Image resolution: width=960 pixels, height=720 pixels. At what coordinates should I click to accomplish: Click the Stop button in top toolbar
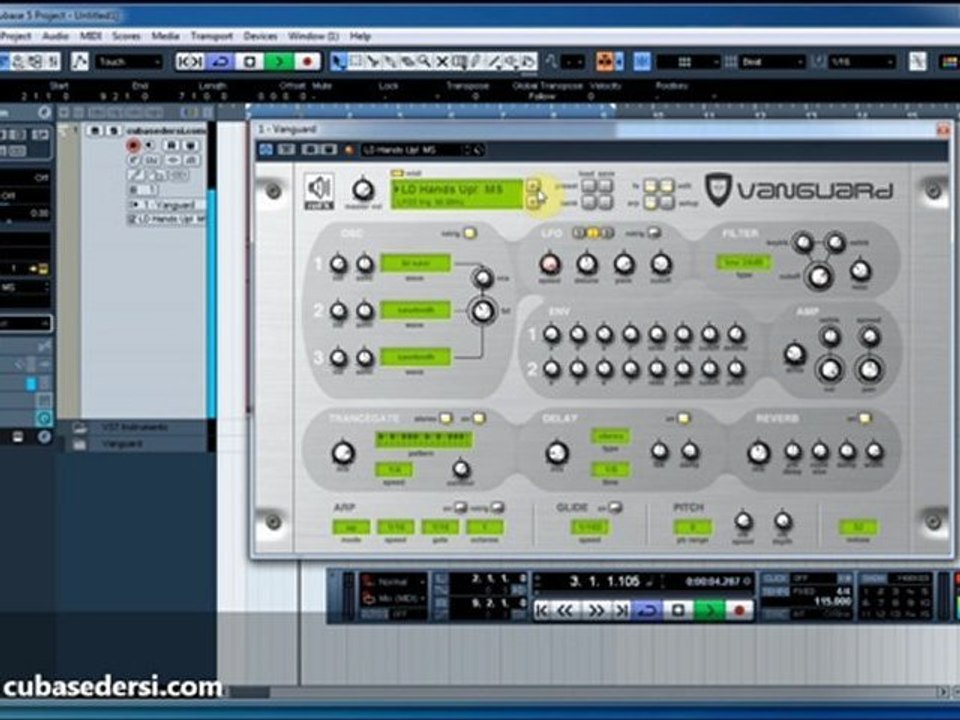(x=250, y=61)
